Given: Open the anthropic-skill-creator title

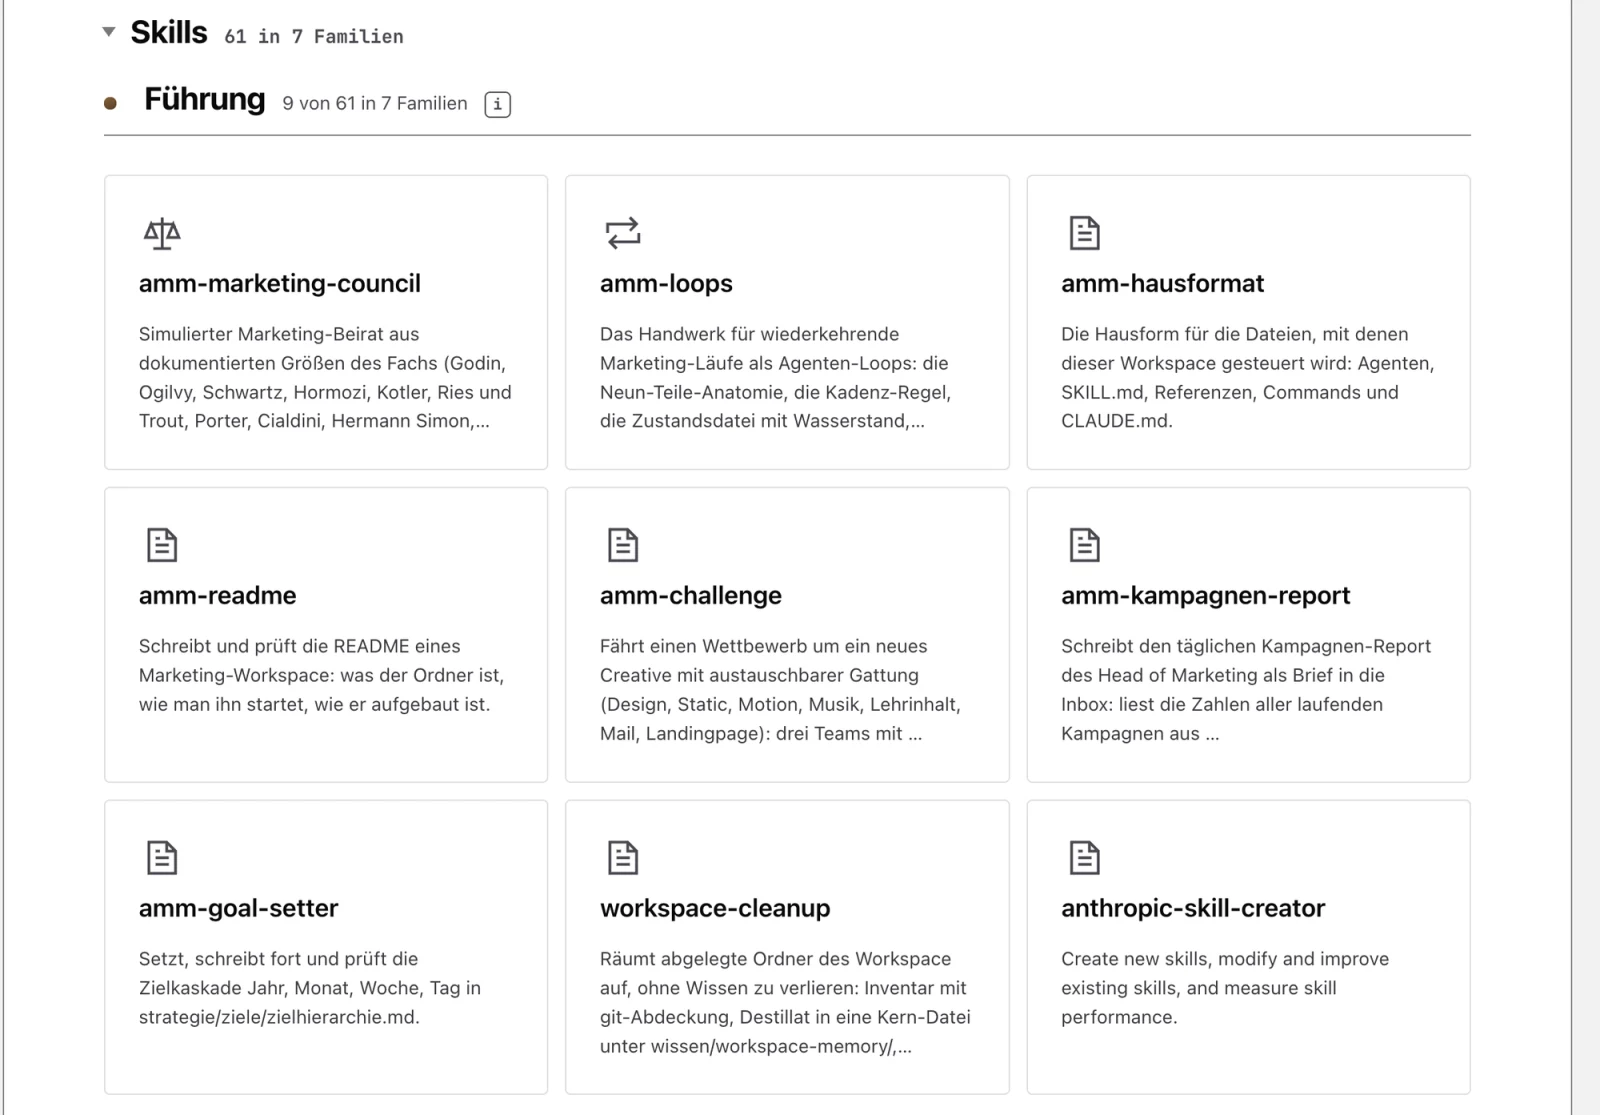Looking at the screenshot, I should pyautogui.click(x=1193, y=908).
